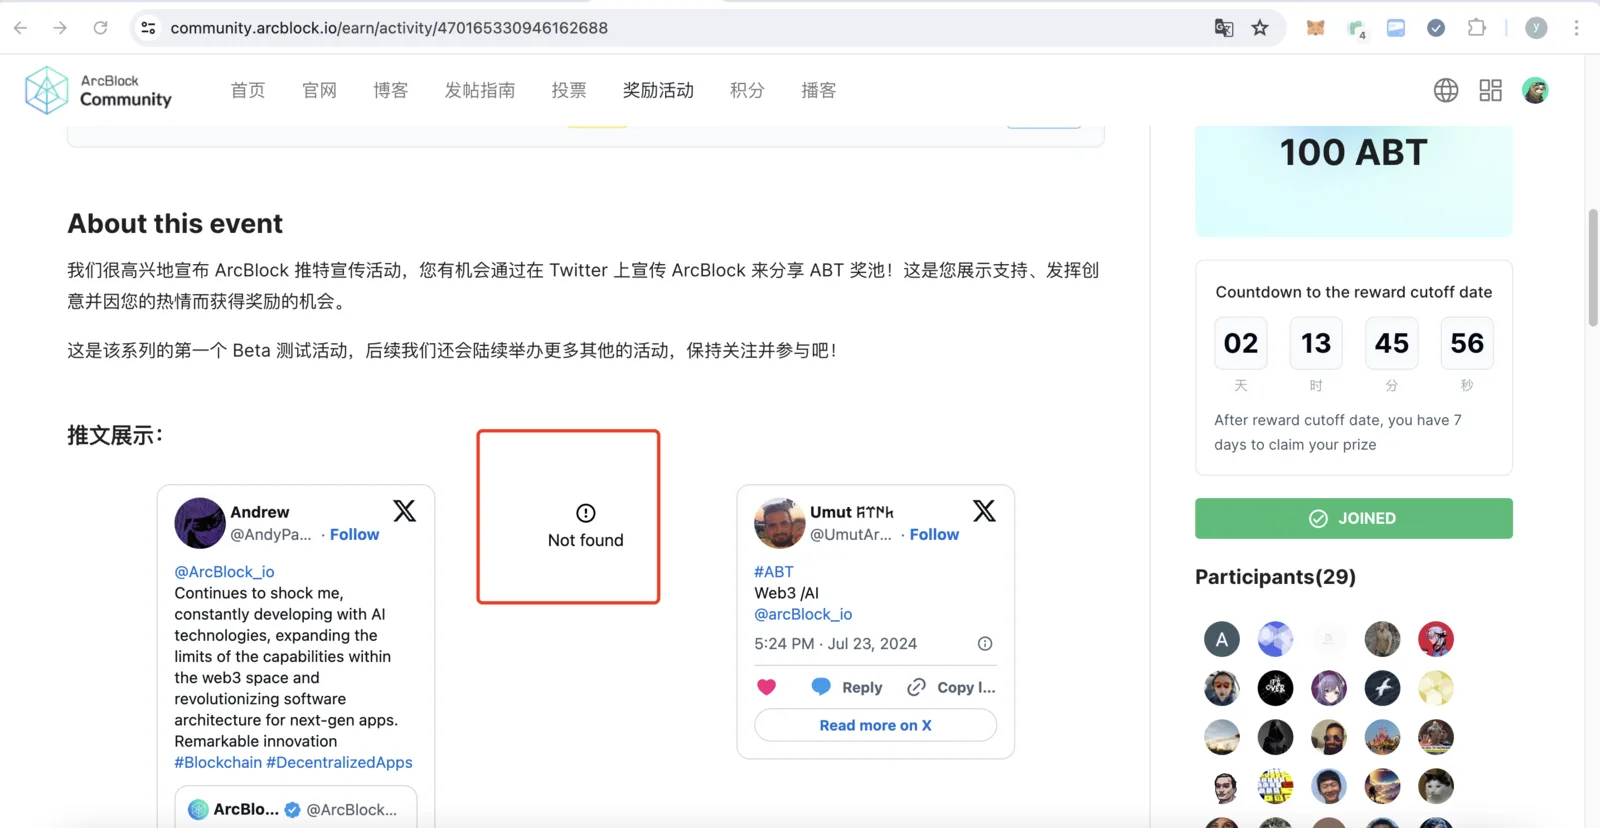Open Google Translate page icon

(x=1223, y=28)
